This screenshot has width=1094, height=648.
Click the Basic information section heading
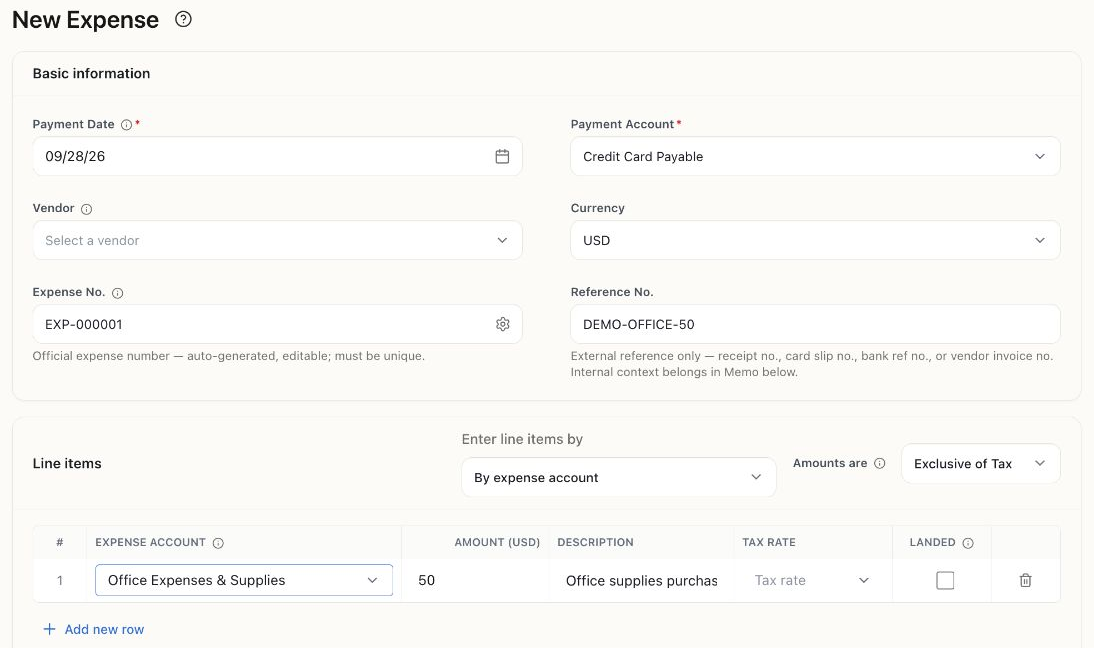point(91,73)
